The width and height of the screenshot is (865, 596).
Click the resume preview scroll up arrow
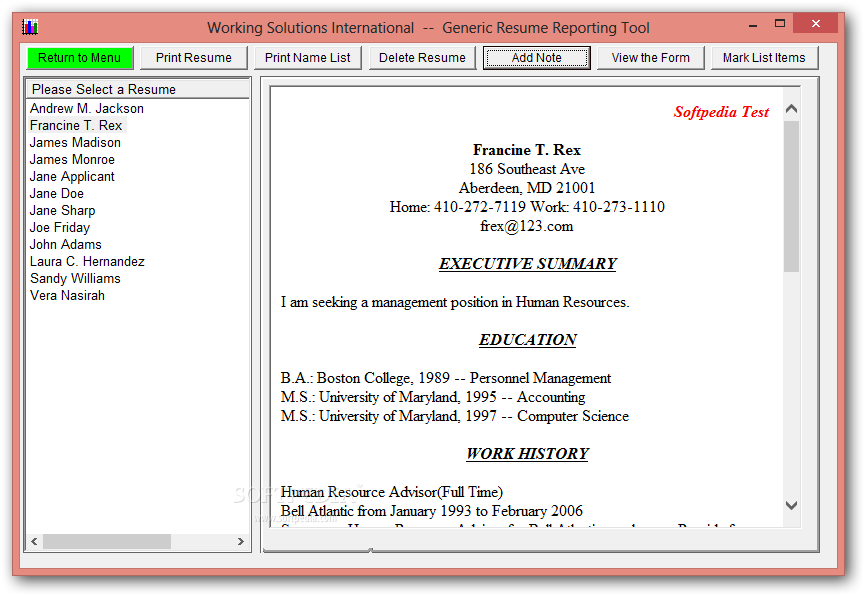tap(791, 109)
